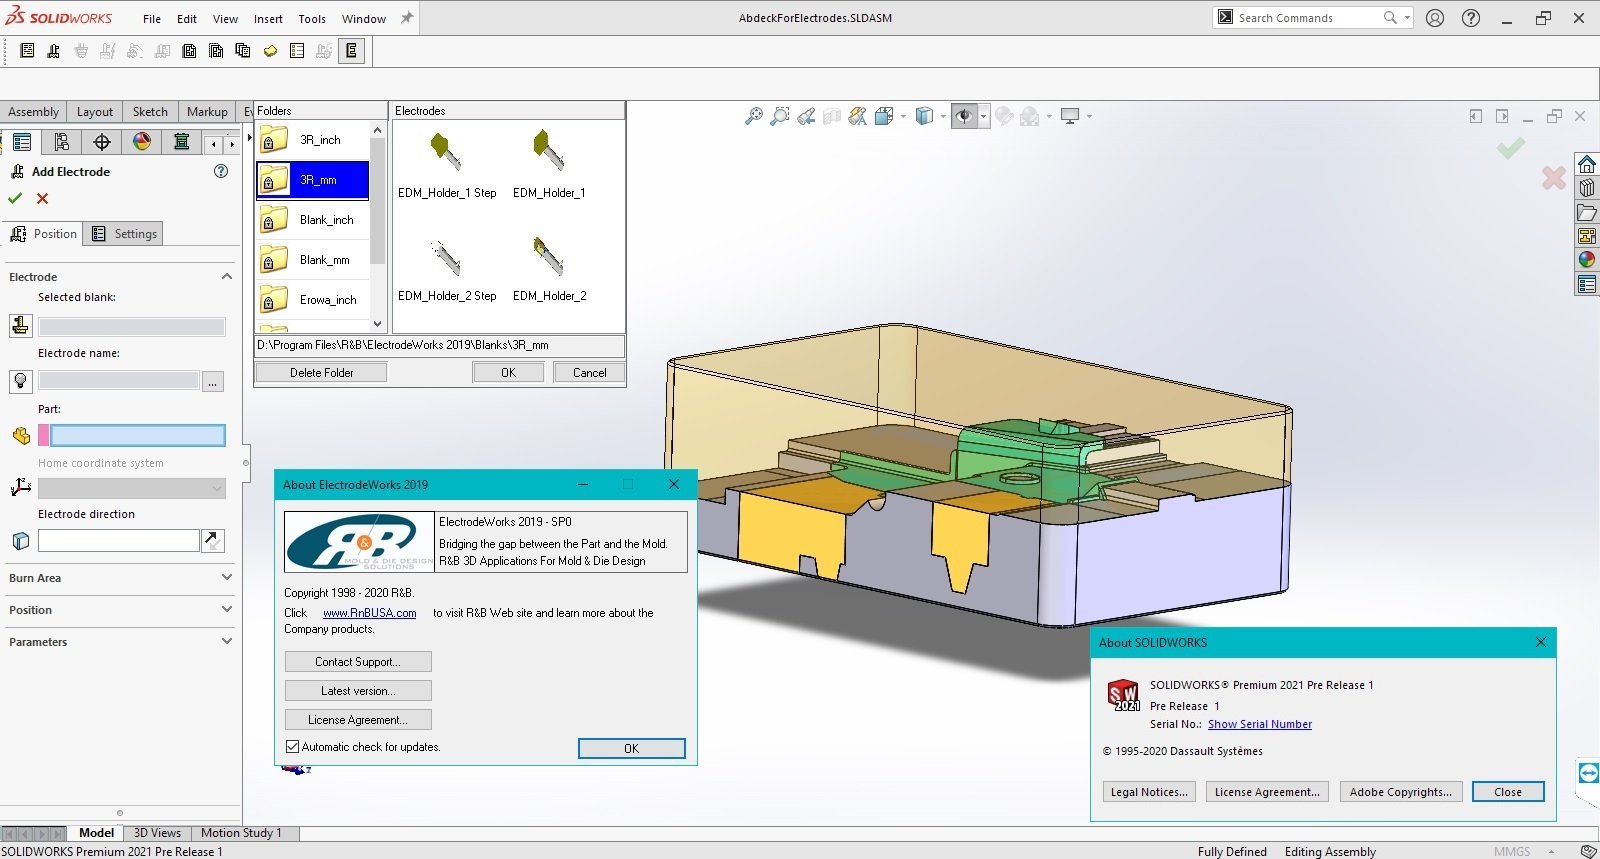Open www.RnBUSA.com link
Image resolution: width=1600 pixels, height=859 pixels.
(369, 613)
